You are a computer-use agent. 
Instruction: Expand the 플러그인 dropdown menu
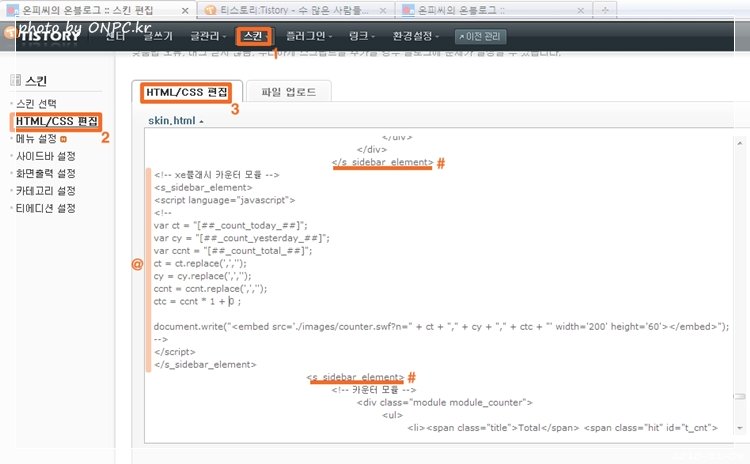tap(309, 36)
